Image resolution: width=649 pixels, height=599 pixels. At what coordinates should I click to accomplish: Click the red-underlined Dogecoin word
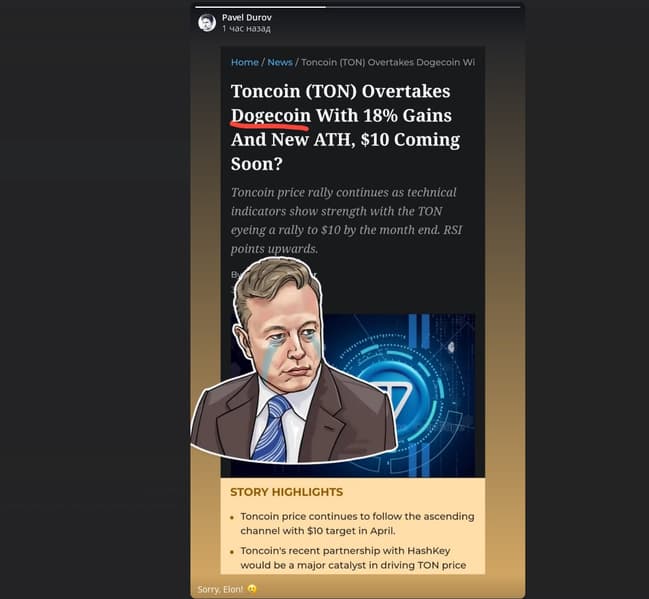(271, 115)
